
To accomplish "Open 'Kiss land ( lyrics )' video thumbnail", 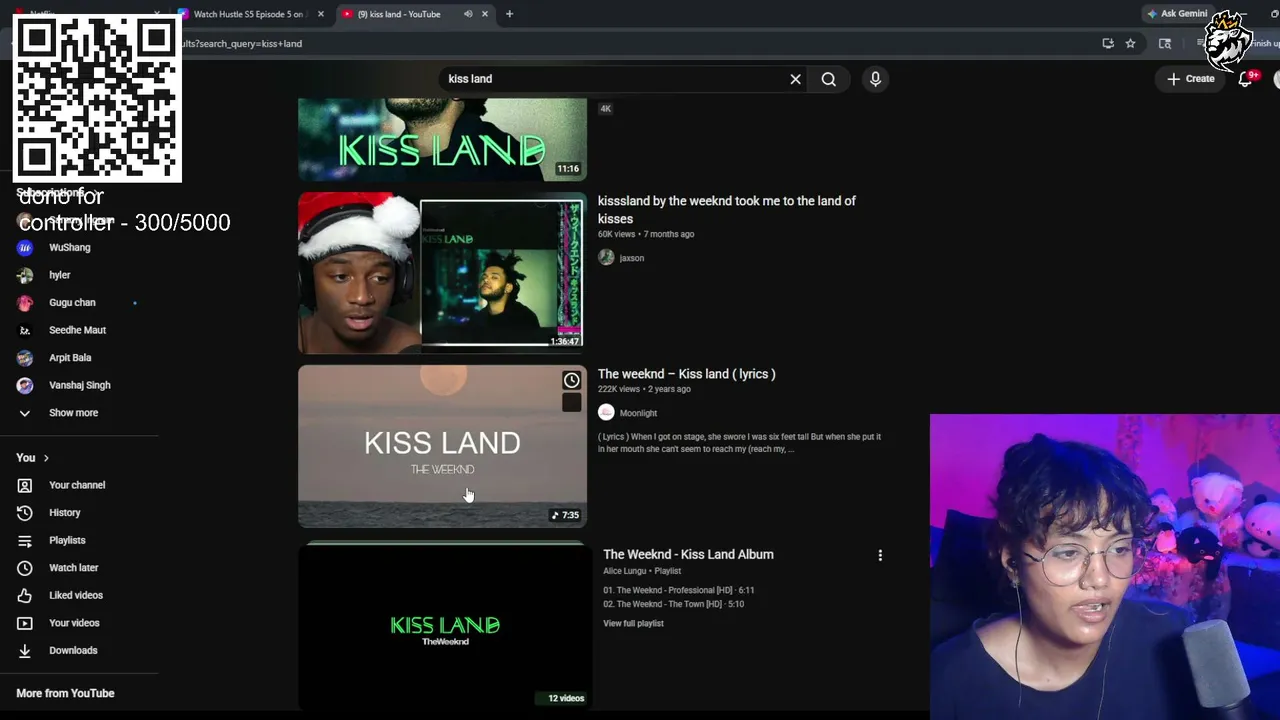I will pos(442,446).
